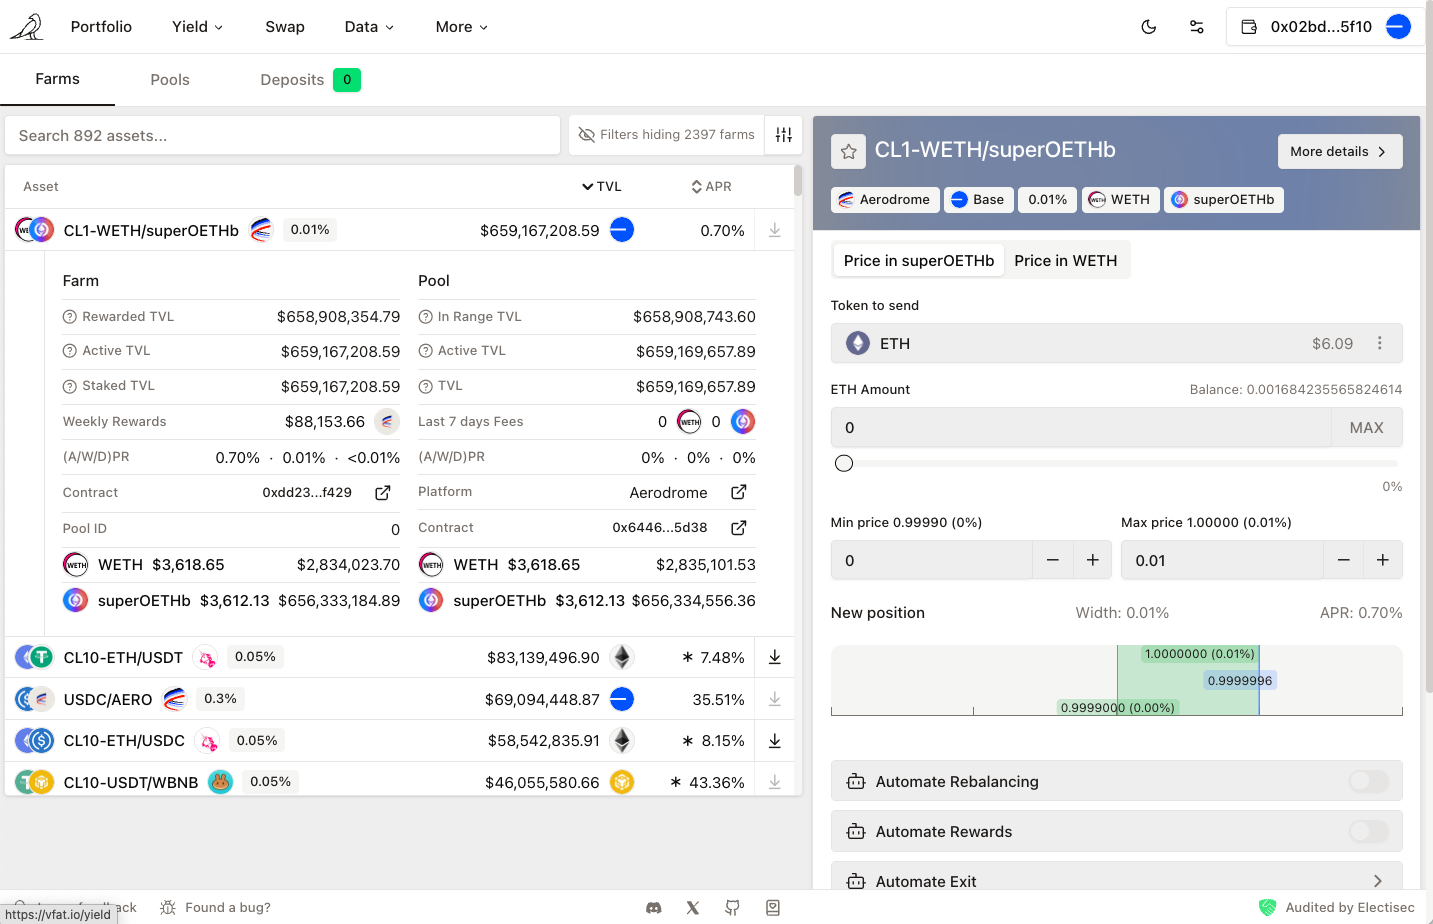Open the GitHub icon in footer
Image resolution: width=1433 pixels, height=924 pixels.
tap(733, 908)
